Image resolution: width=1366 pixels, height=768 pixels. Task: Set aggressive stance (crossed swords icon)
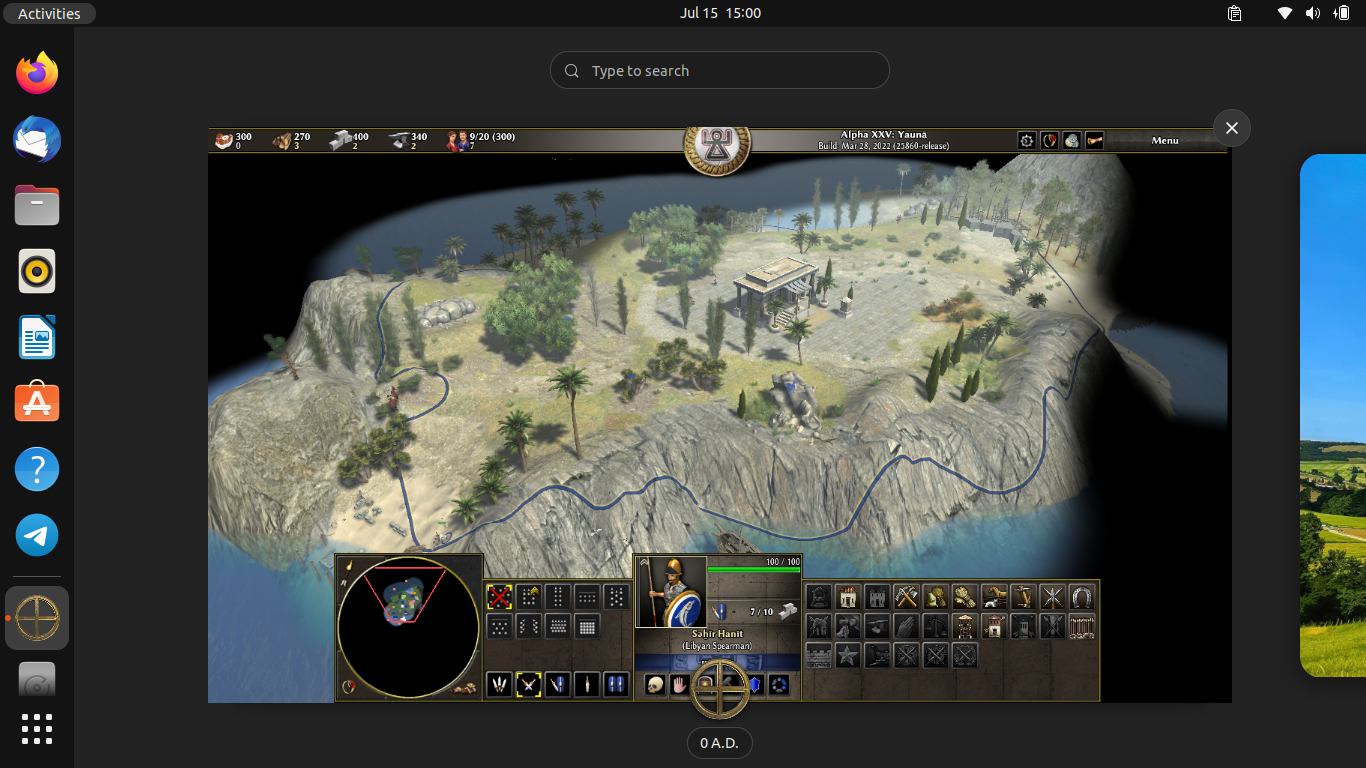(528, 685)
